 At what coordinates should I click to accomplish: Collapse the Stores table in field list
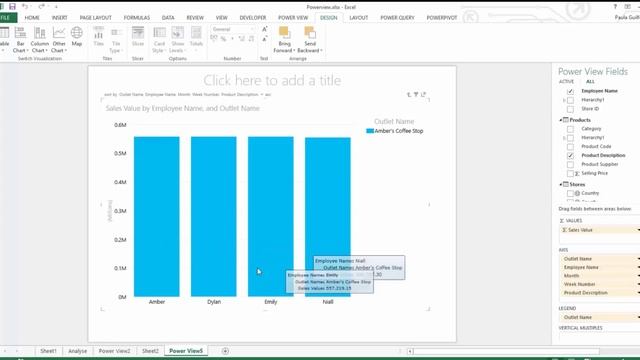pos(561,184)
